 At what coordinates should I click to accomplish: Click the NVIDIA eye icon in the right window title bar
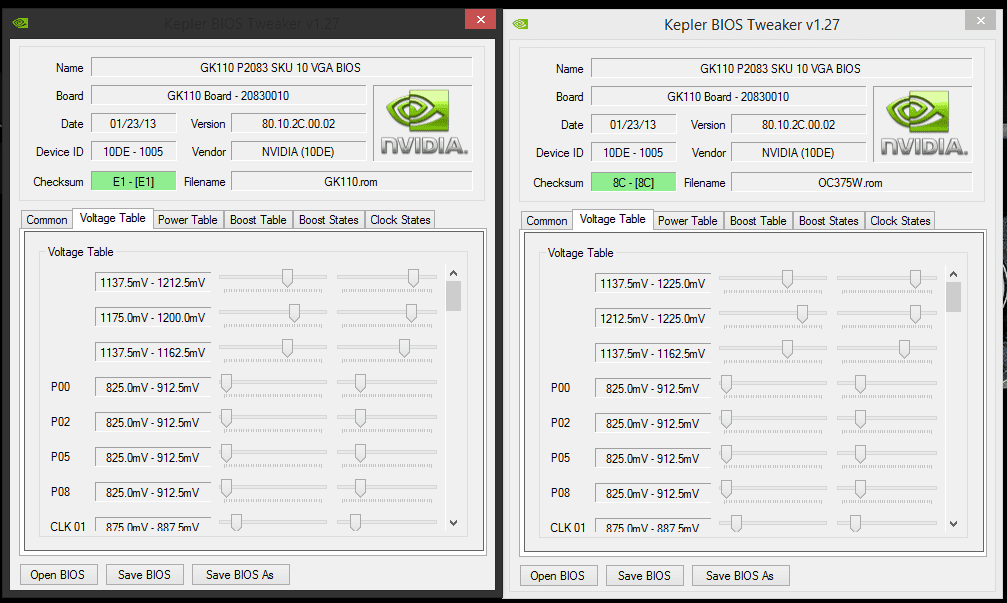coord(520,24)
